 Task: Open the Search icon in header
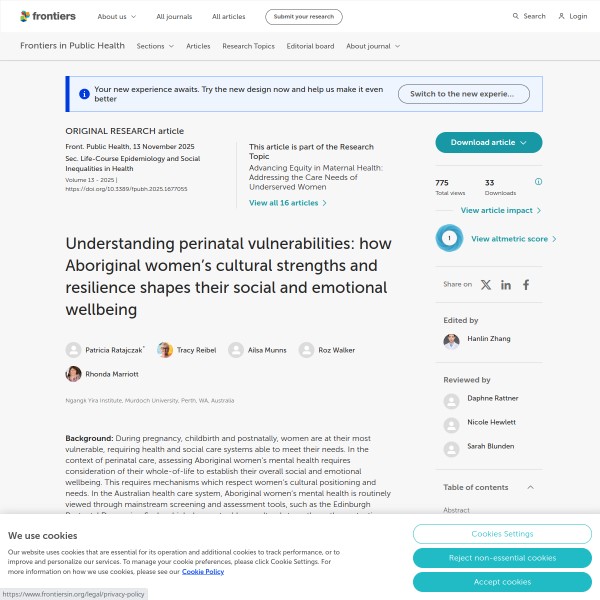click(516, 17)
